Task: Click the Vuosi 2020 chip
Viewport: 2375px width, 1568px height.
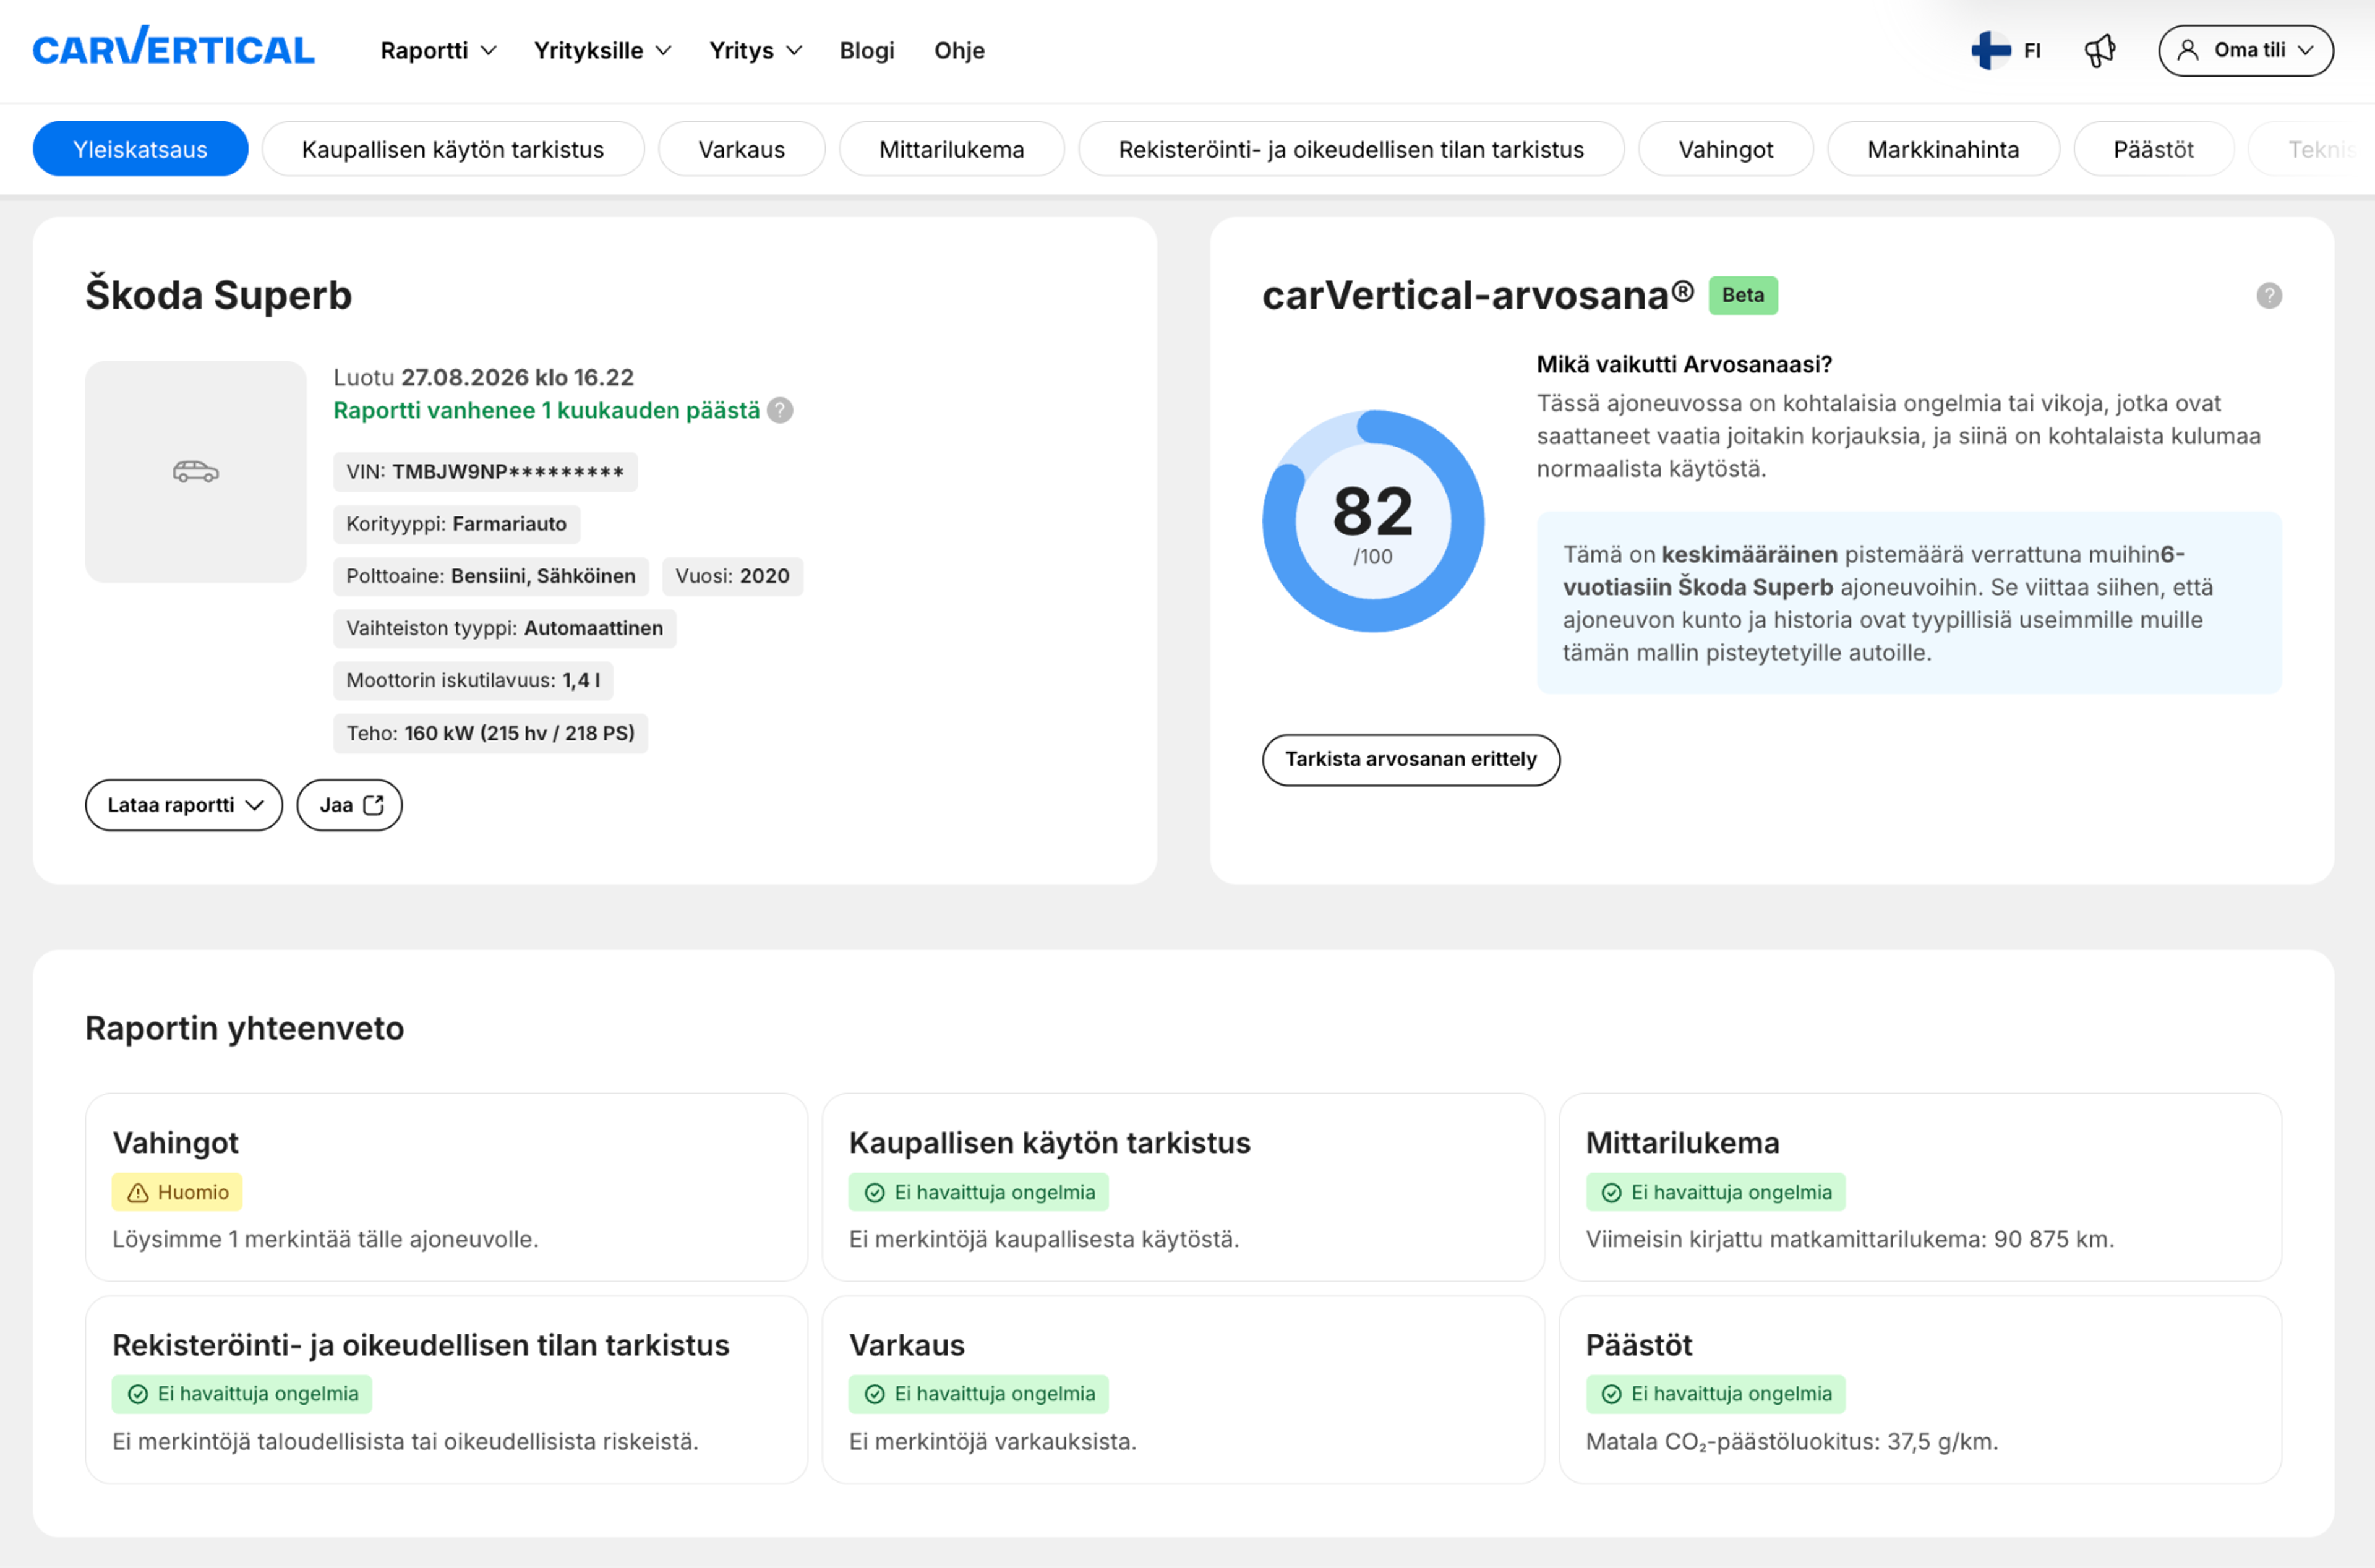Action: [732, 576]
